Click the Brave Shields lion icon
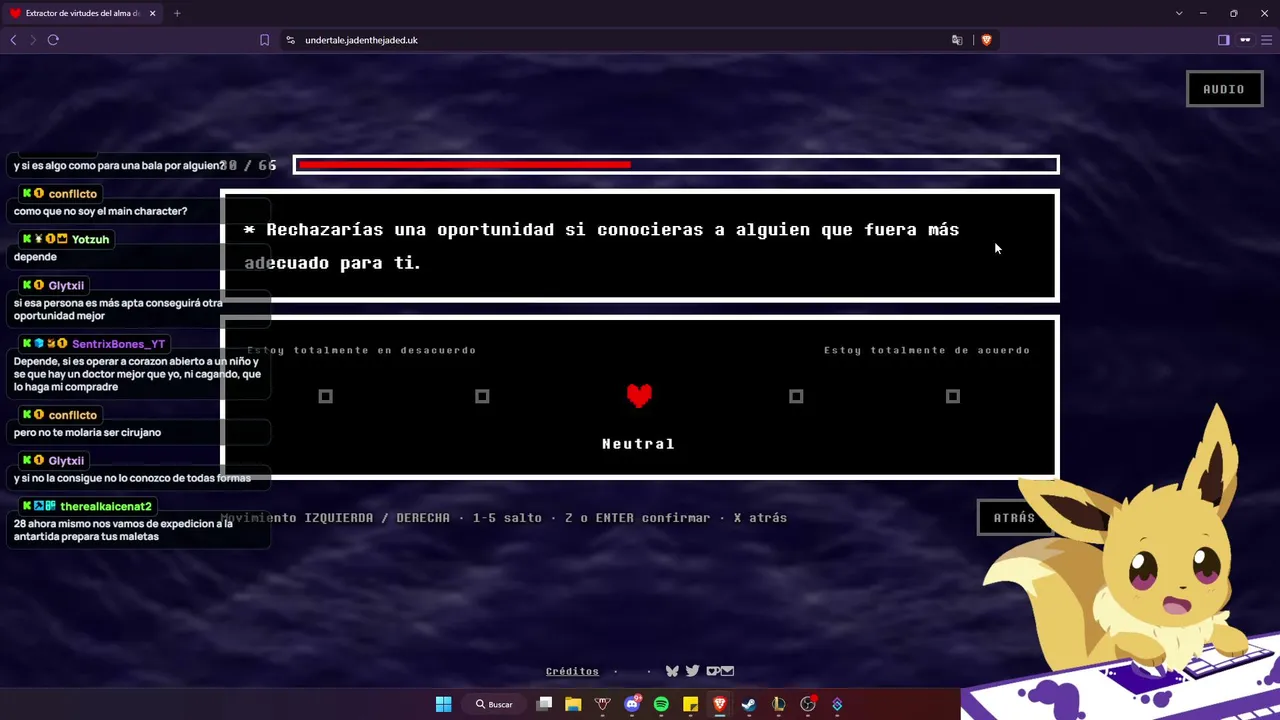Screen dimensions: 1280x720 (x=986, y=40)
